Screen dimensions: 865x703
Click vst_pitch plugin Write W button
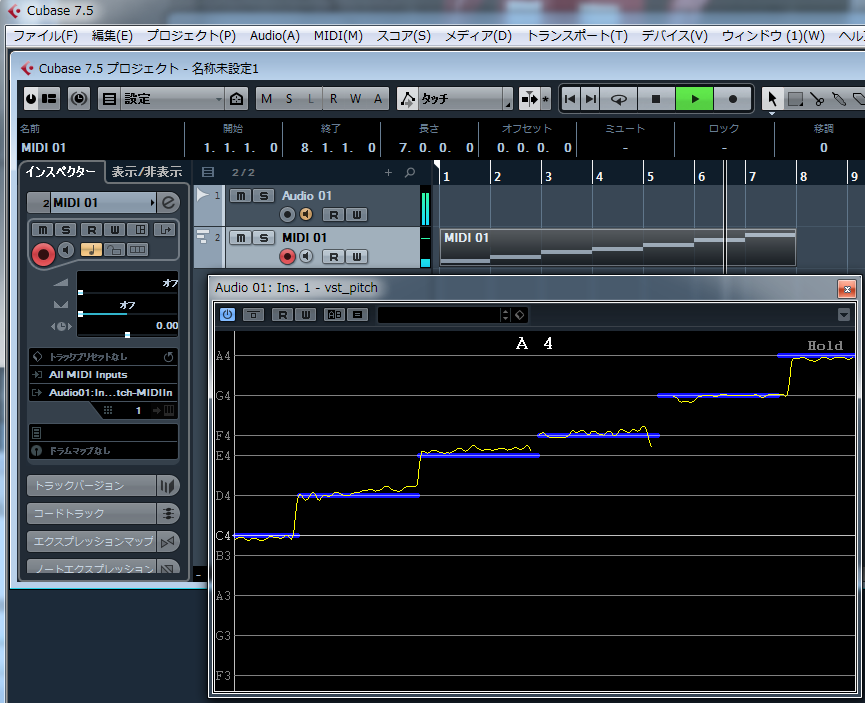pos(306,315)
